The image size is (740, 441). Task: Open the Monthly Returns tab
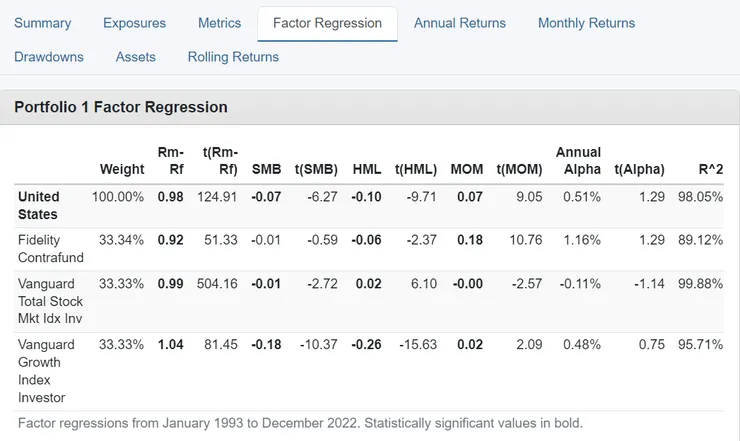(x=586, y=23)
